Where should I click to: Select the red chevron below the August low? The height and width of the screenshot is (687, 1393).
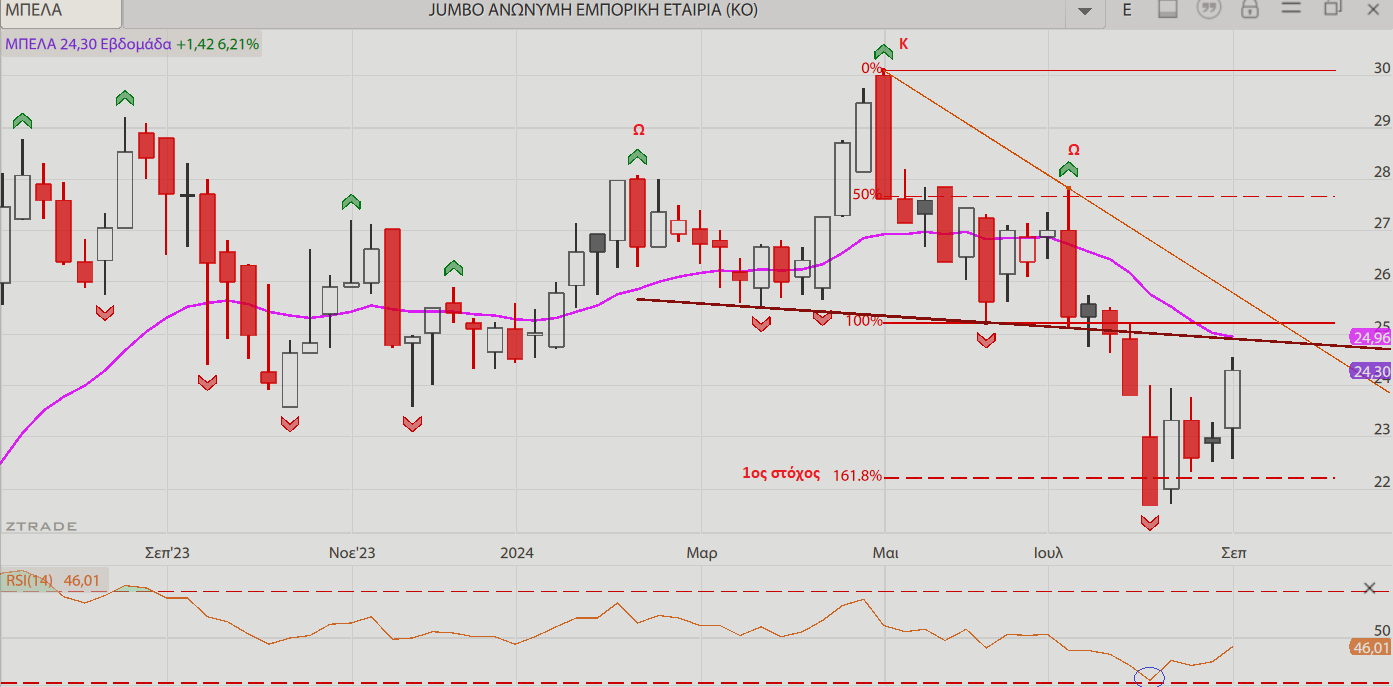coord(1149,522)
